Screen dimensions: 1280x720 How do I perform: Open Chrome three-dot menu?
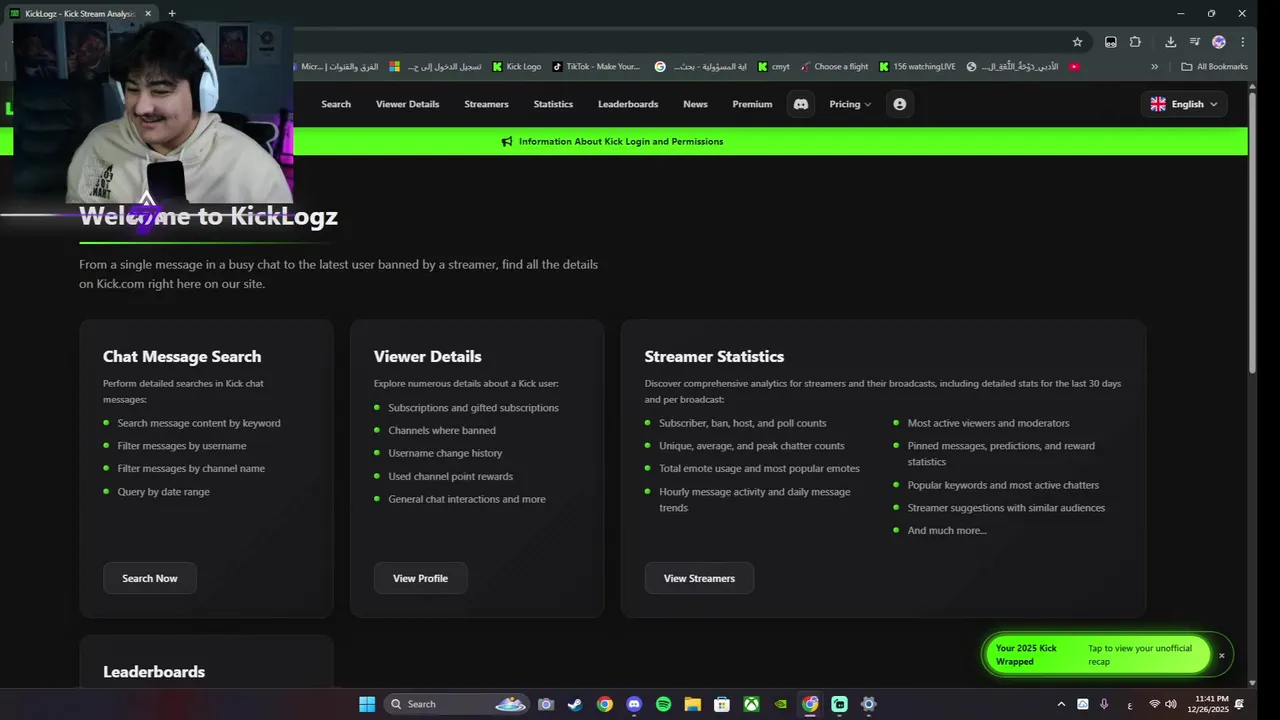1242,42
